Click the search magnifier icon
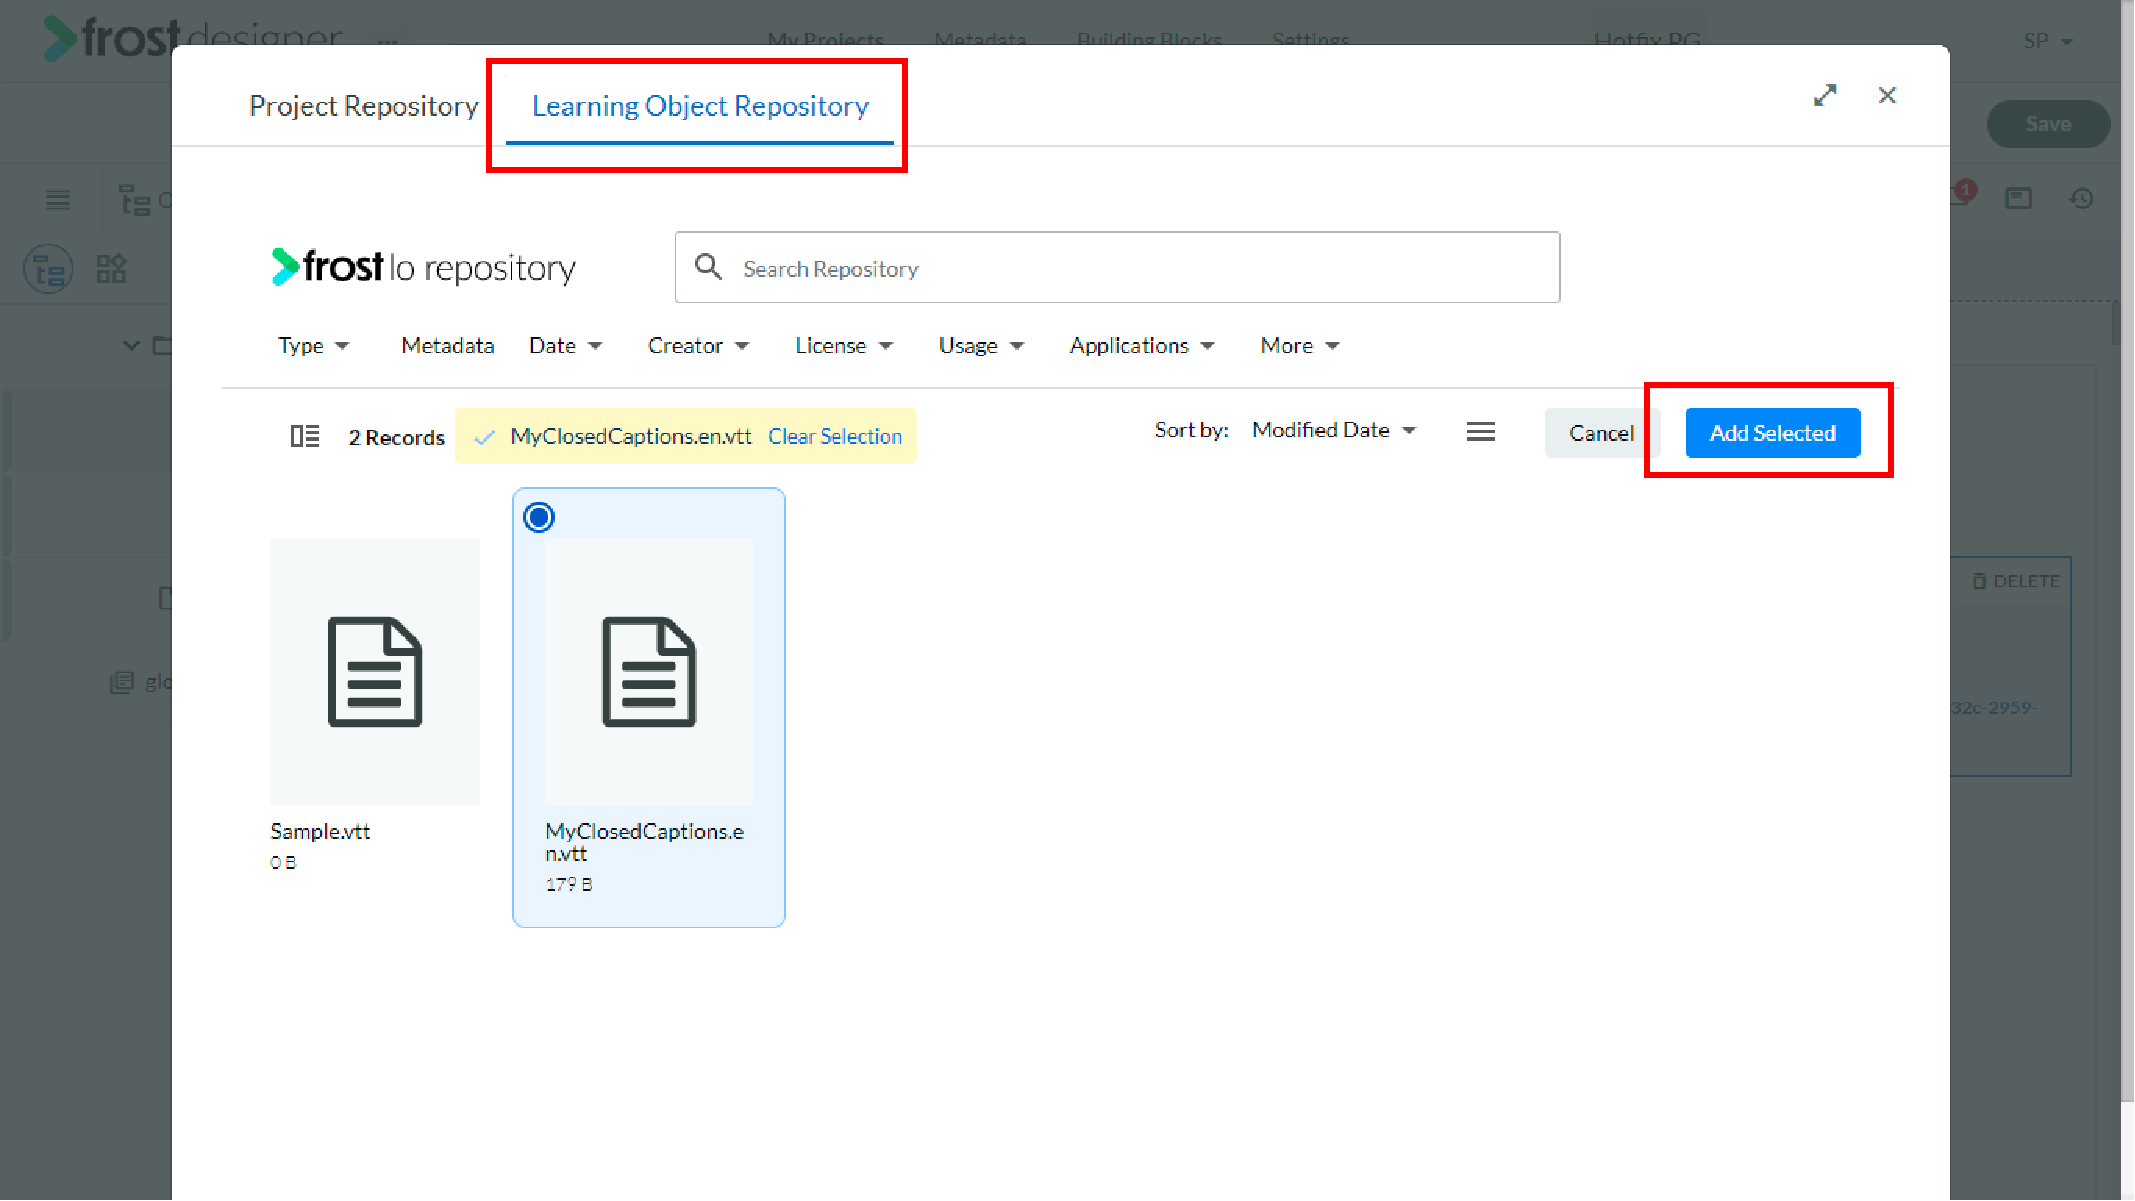Viewport: 2135px width, 1201px height. pyautogui.click(x=708, y=267)
